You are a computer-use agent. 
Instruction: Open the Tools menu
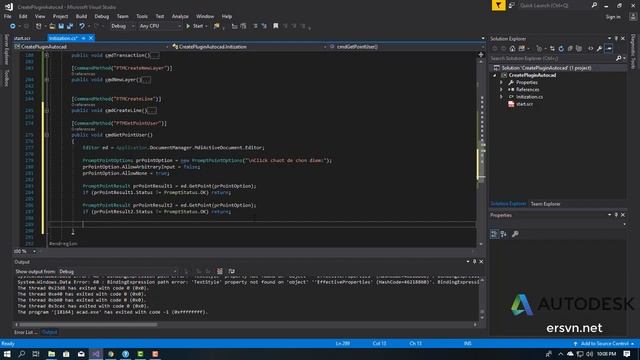click(x=142, y=16)
